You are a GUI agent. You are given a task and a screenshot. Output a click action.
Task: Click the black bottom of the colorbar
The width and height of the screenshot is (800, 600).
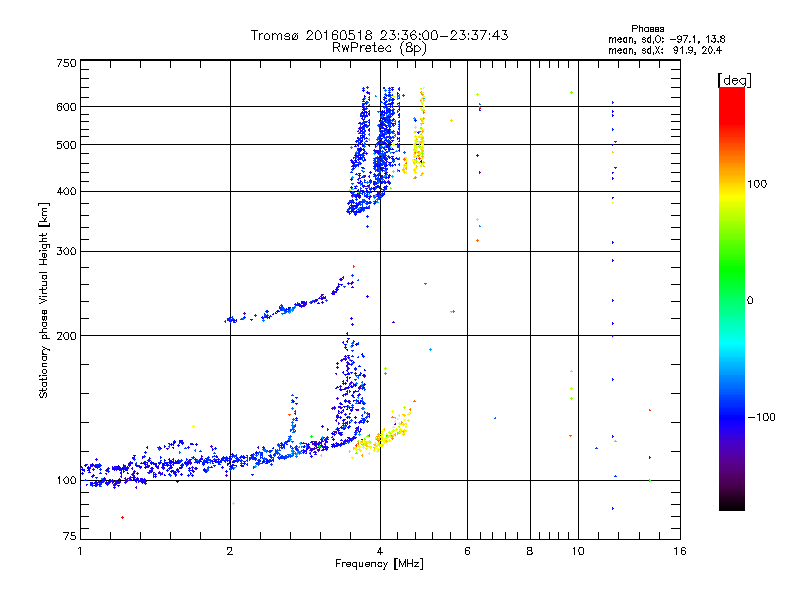tap(732, 503)
